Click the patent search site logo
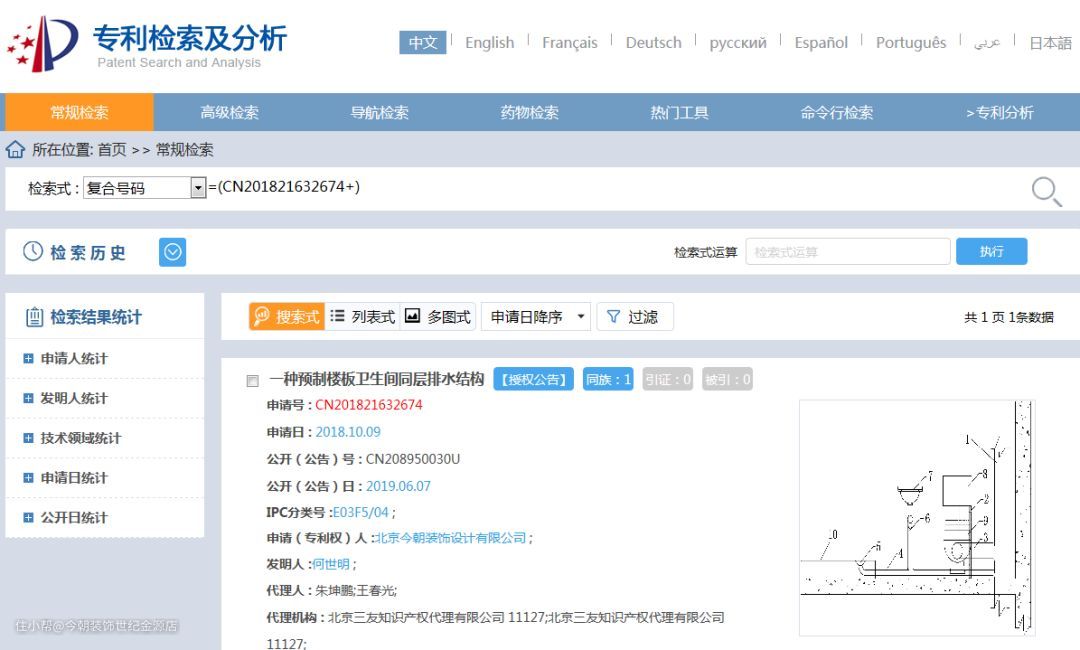Screen dimensions: 1080x650 [42, 45]
